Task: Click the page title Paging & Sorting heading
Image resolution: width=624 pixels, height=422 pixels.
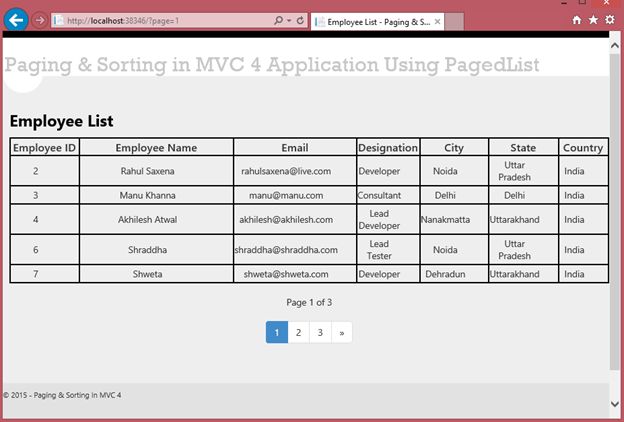Action: pyautogui.click(x=272, y=65)
